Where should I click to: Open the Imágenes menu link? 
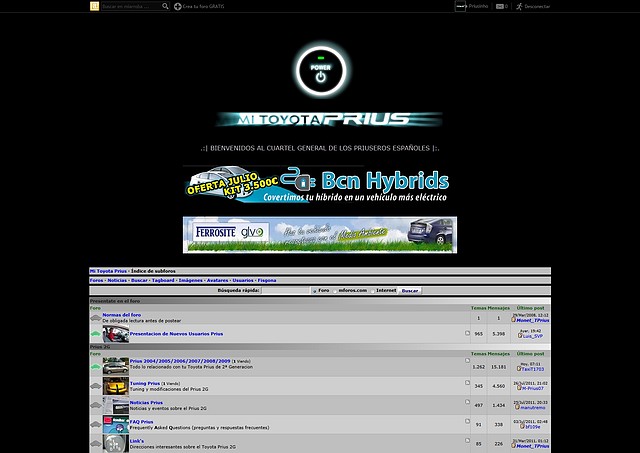(x=190, y=280)
